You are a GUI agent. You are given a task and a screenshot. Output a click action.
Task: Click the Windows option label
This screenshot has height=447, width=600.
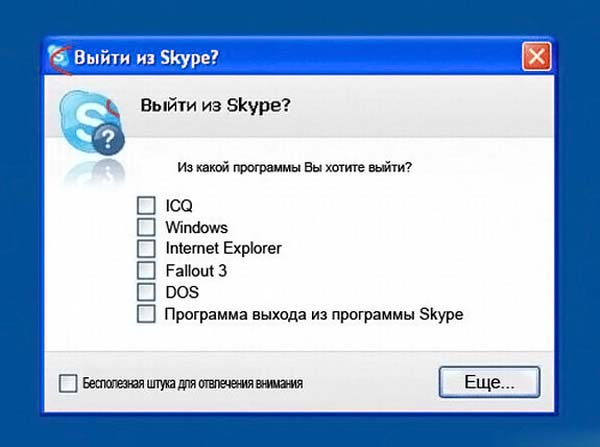(197, 228)
